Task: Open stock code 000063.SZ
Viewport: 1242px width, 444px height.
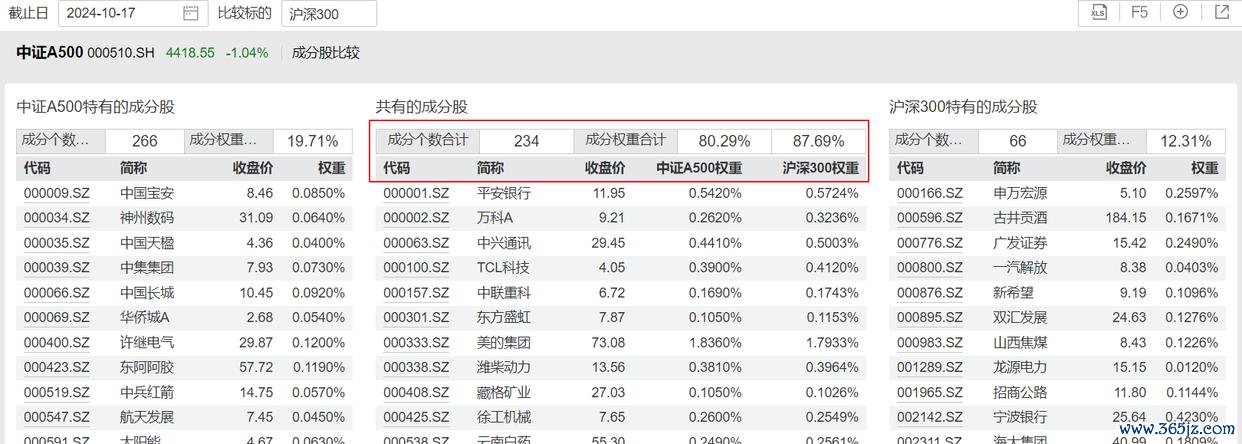Action: pos(416,243)
